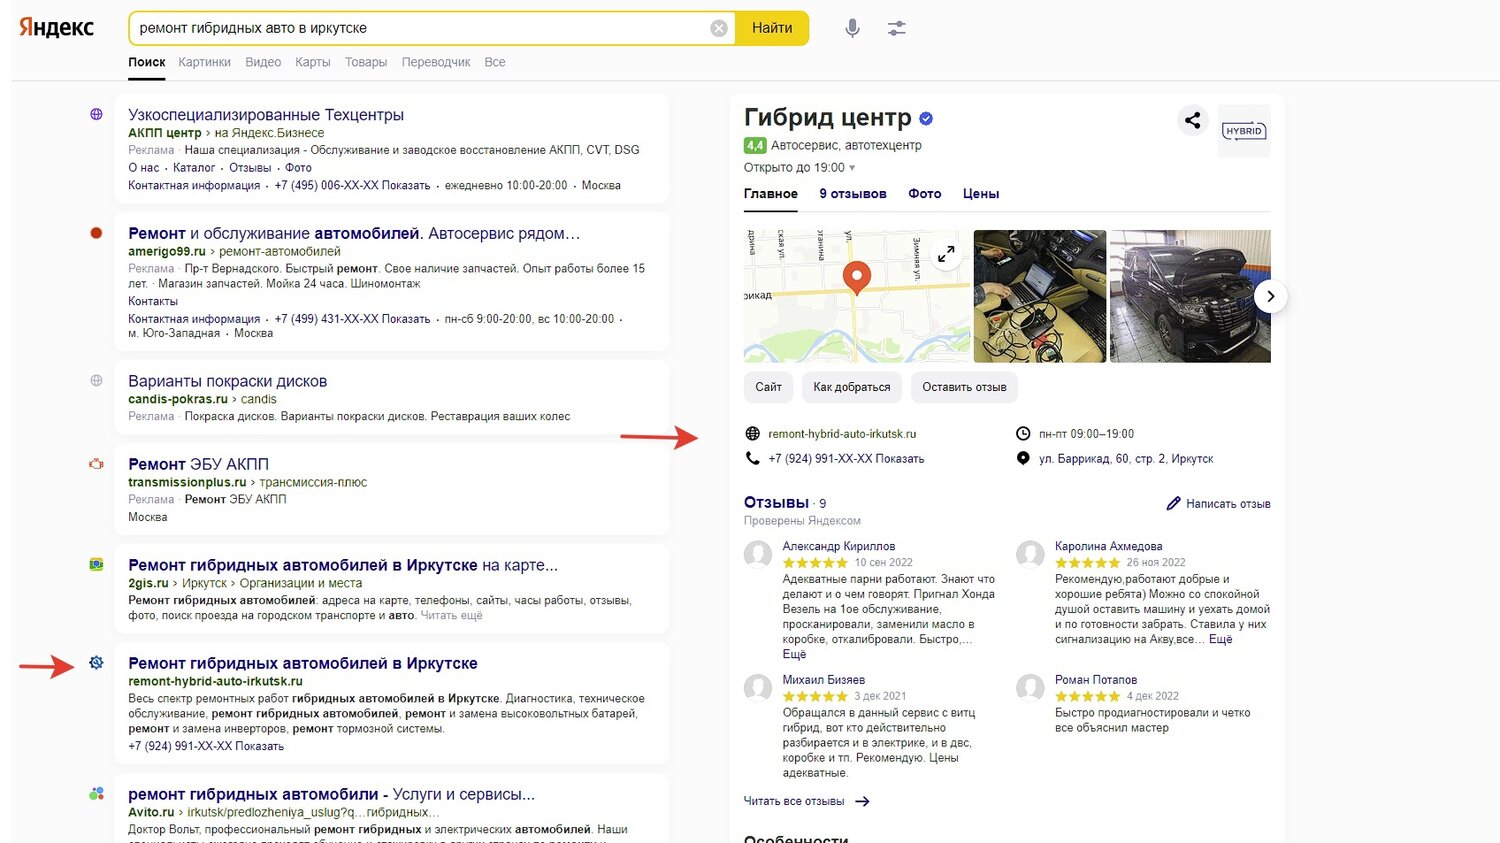Image resolution: width=1500 pixels, height=843 pixels.
Task: Click the Оставить отзыв button
Action: pos(964,387)
